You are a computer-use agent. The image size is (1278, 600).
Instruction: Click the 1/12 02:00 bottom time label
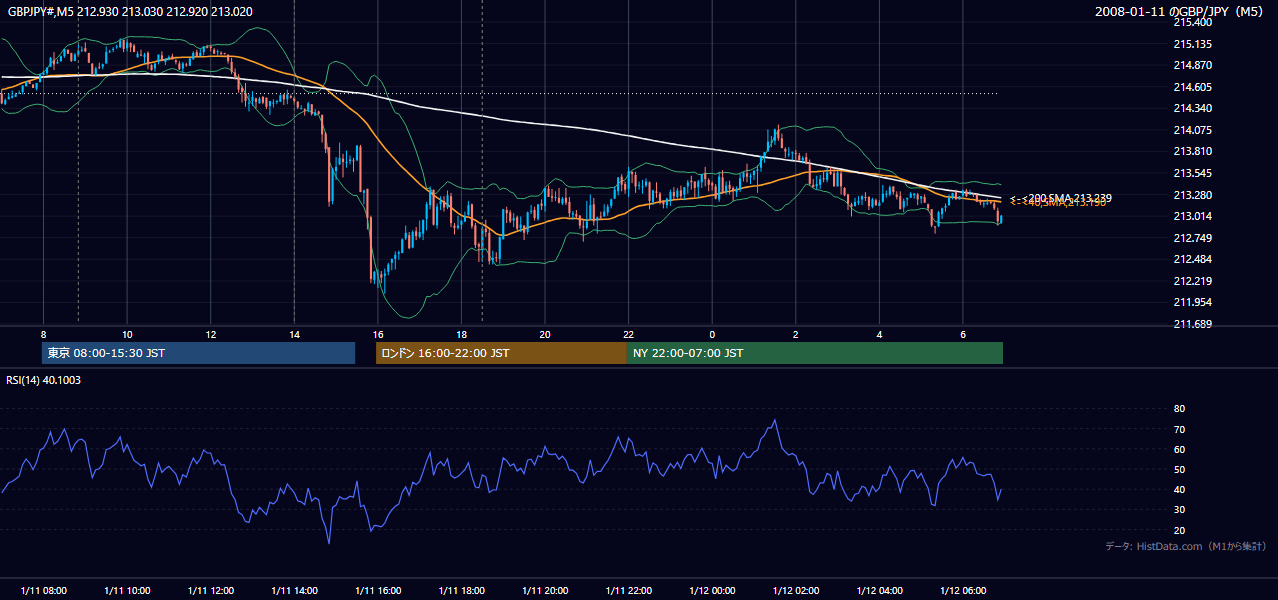click(x=796, y=591)
